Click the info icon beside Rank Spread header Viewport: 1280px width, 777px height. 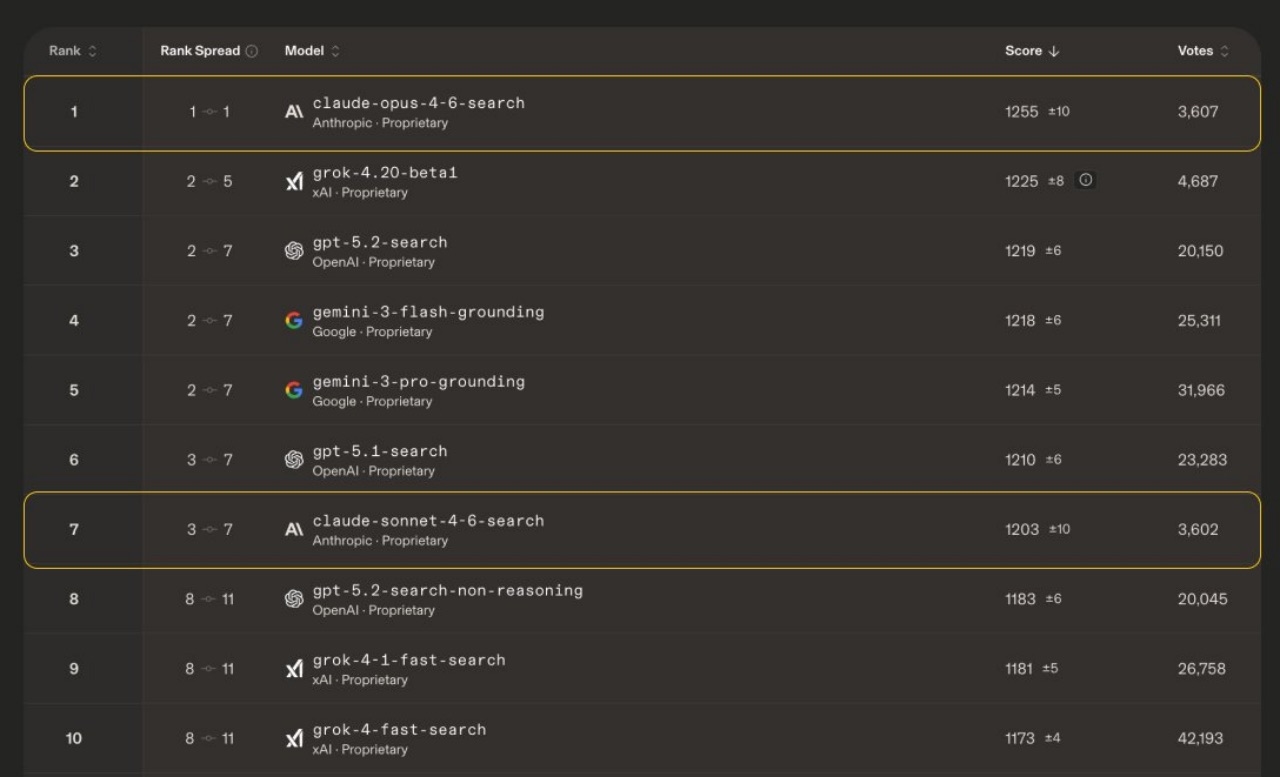252,51
